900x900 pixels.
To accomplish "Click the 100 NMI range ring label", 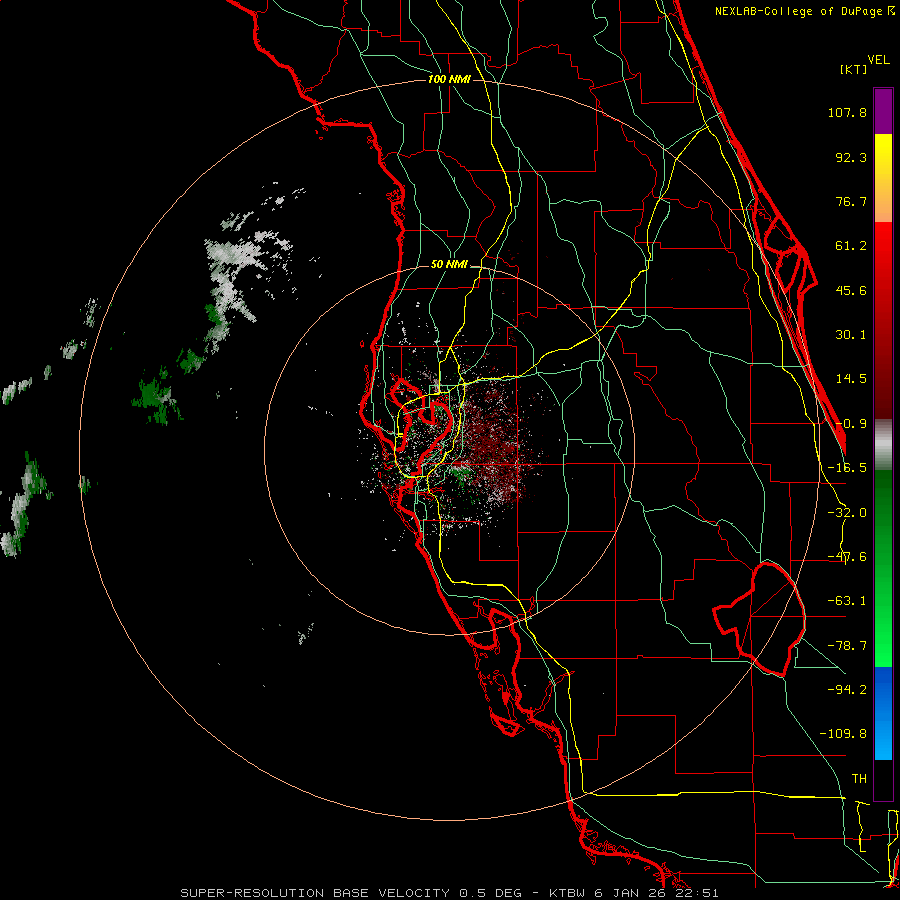I will (x=449, y=79).
